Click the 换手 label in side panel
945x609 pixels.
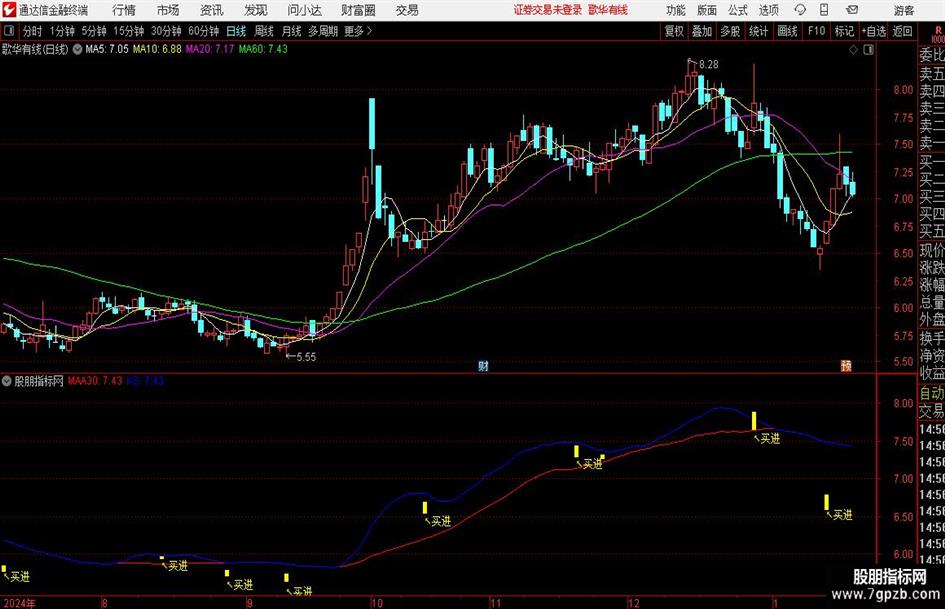(932, 338)
